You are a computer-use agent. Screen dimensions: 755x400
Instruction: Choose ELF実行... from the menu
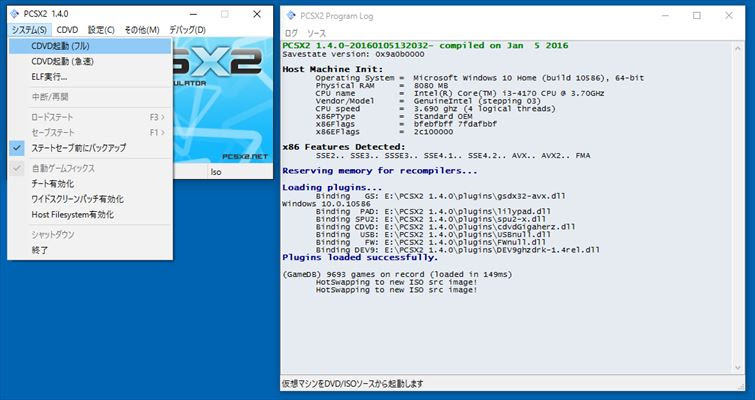(x=90, y=77)
